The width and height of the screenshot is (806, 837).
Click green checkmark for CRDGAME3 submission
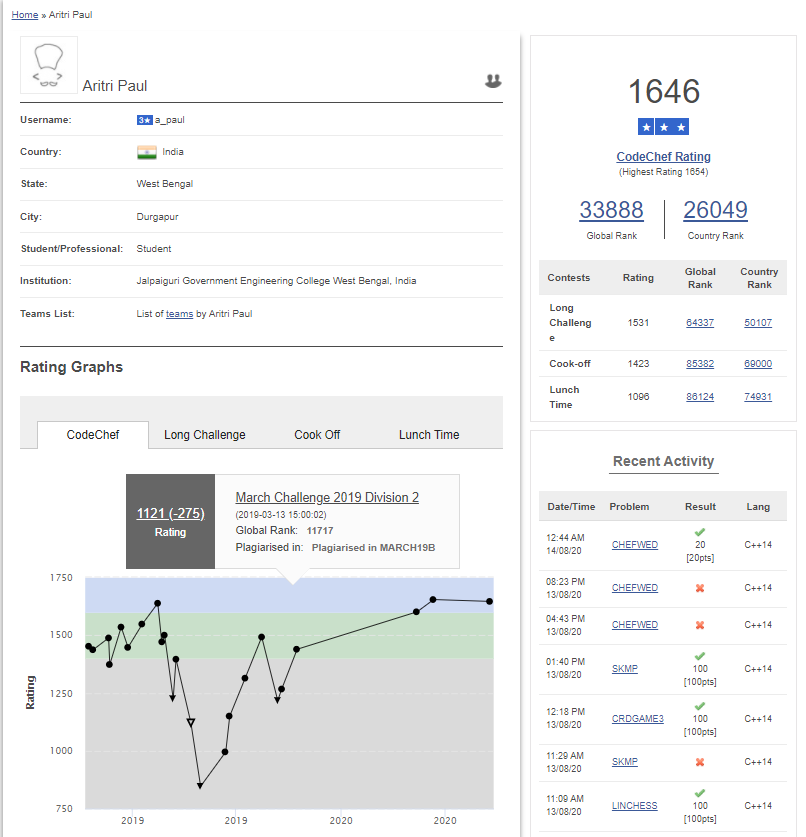point(700,706)
